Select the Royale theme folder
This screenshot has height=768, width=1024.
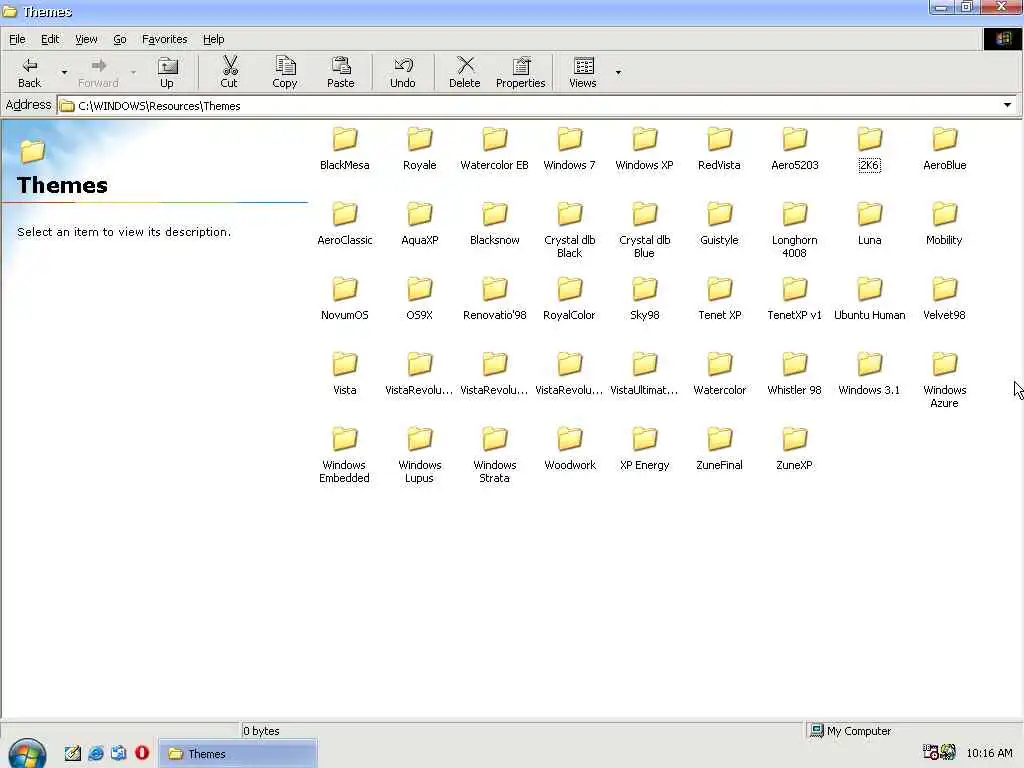pyautogui.click(x=419, y=150)
